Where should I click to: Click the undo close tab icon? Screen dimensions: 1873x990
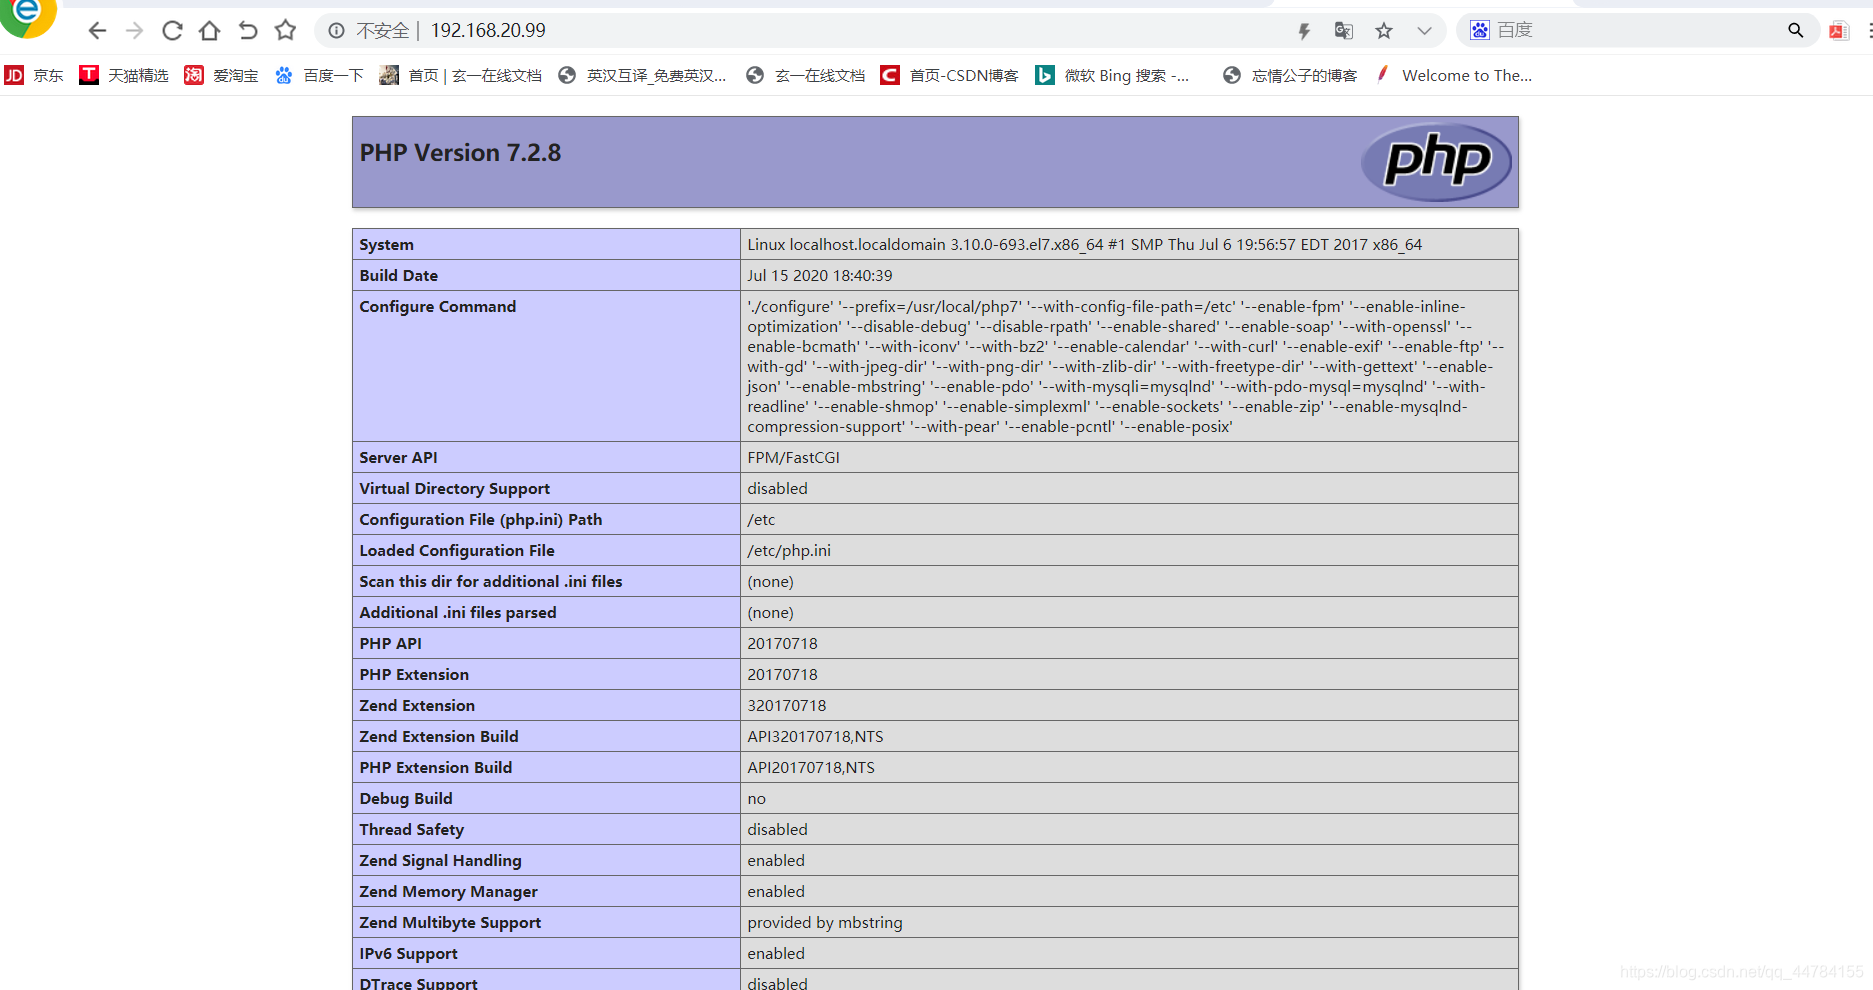click(x=248, y=31)
